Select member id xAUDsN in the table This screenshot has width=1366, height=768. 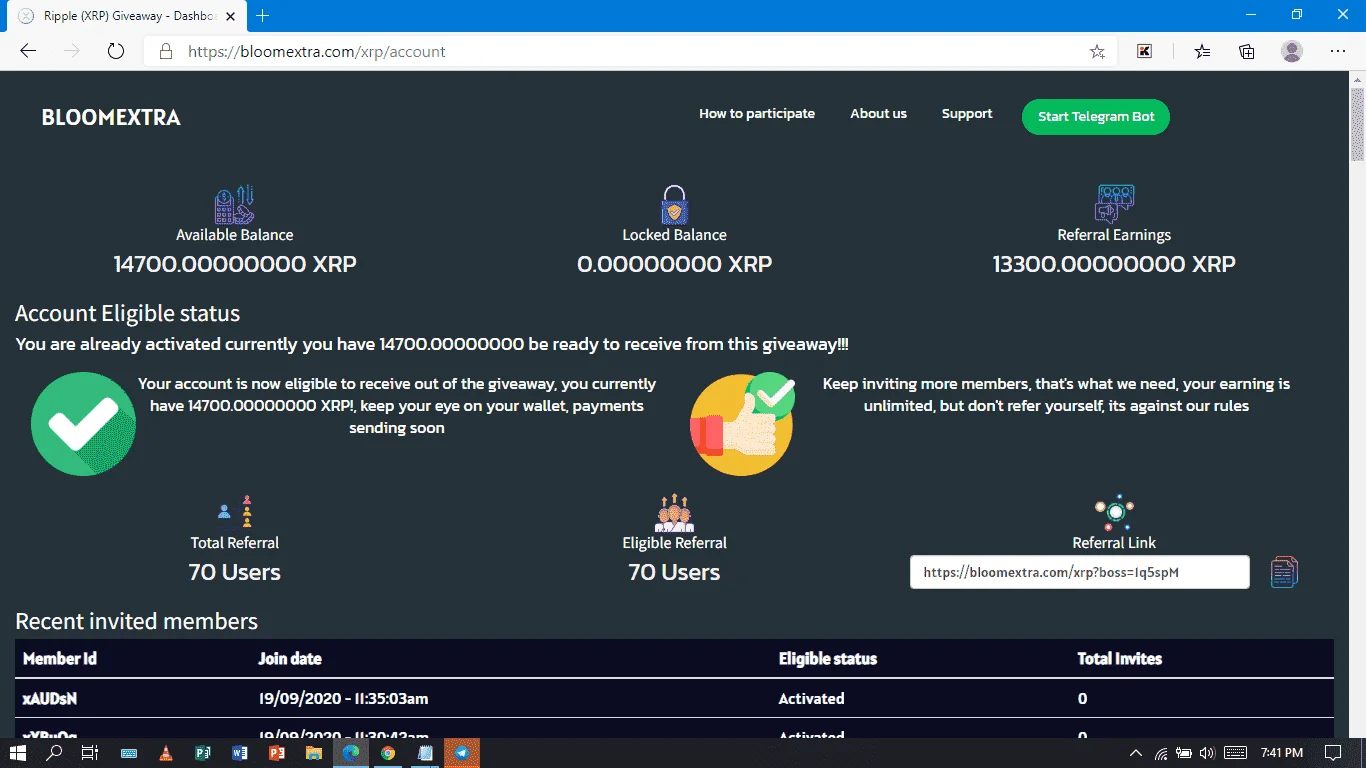coord(52,699)
